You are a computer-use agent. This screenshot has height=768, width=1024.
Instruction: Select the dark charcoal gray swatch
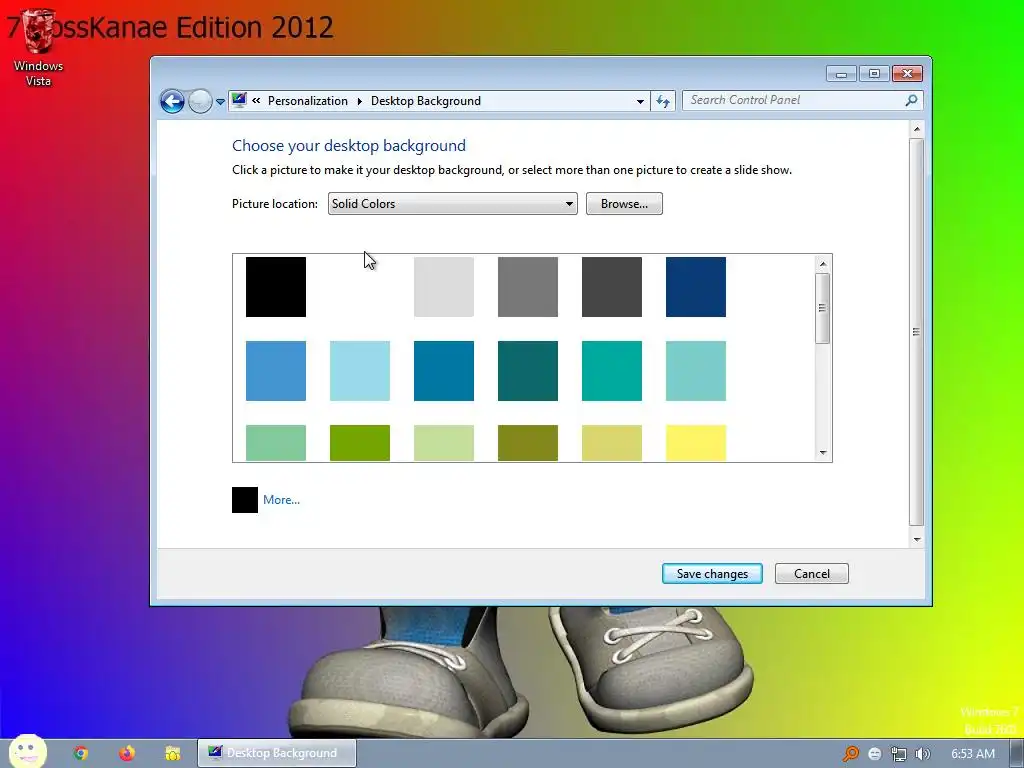pyautogui.click(x=612, y=287)
